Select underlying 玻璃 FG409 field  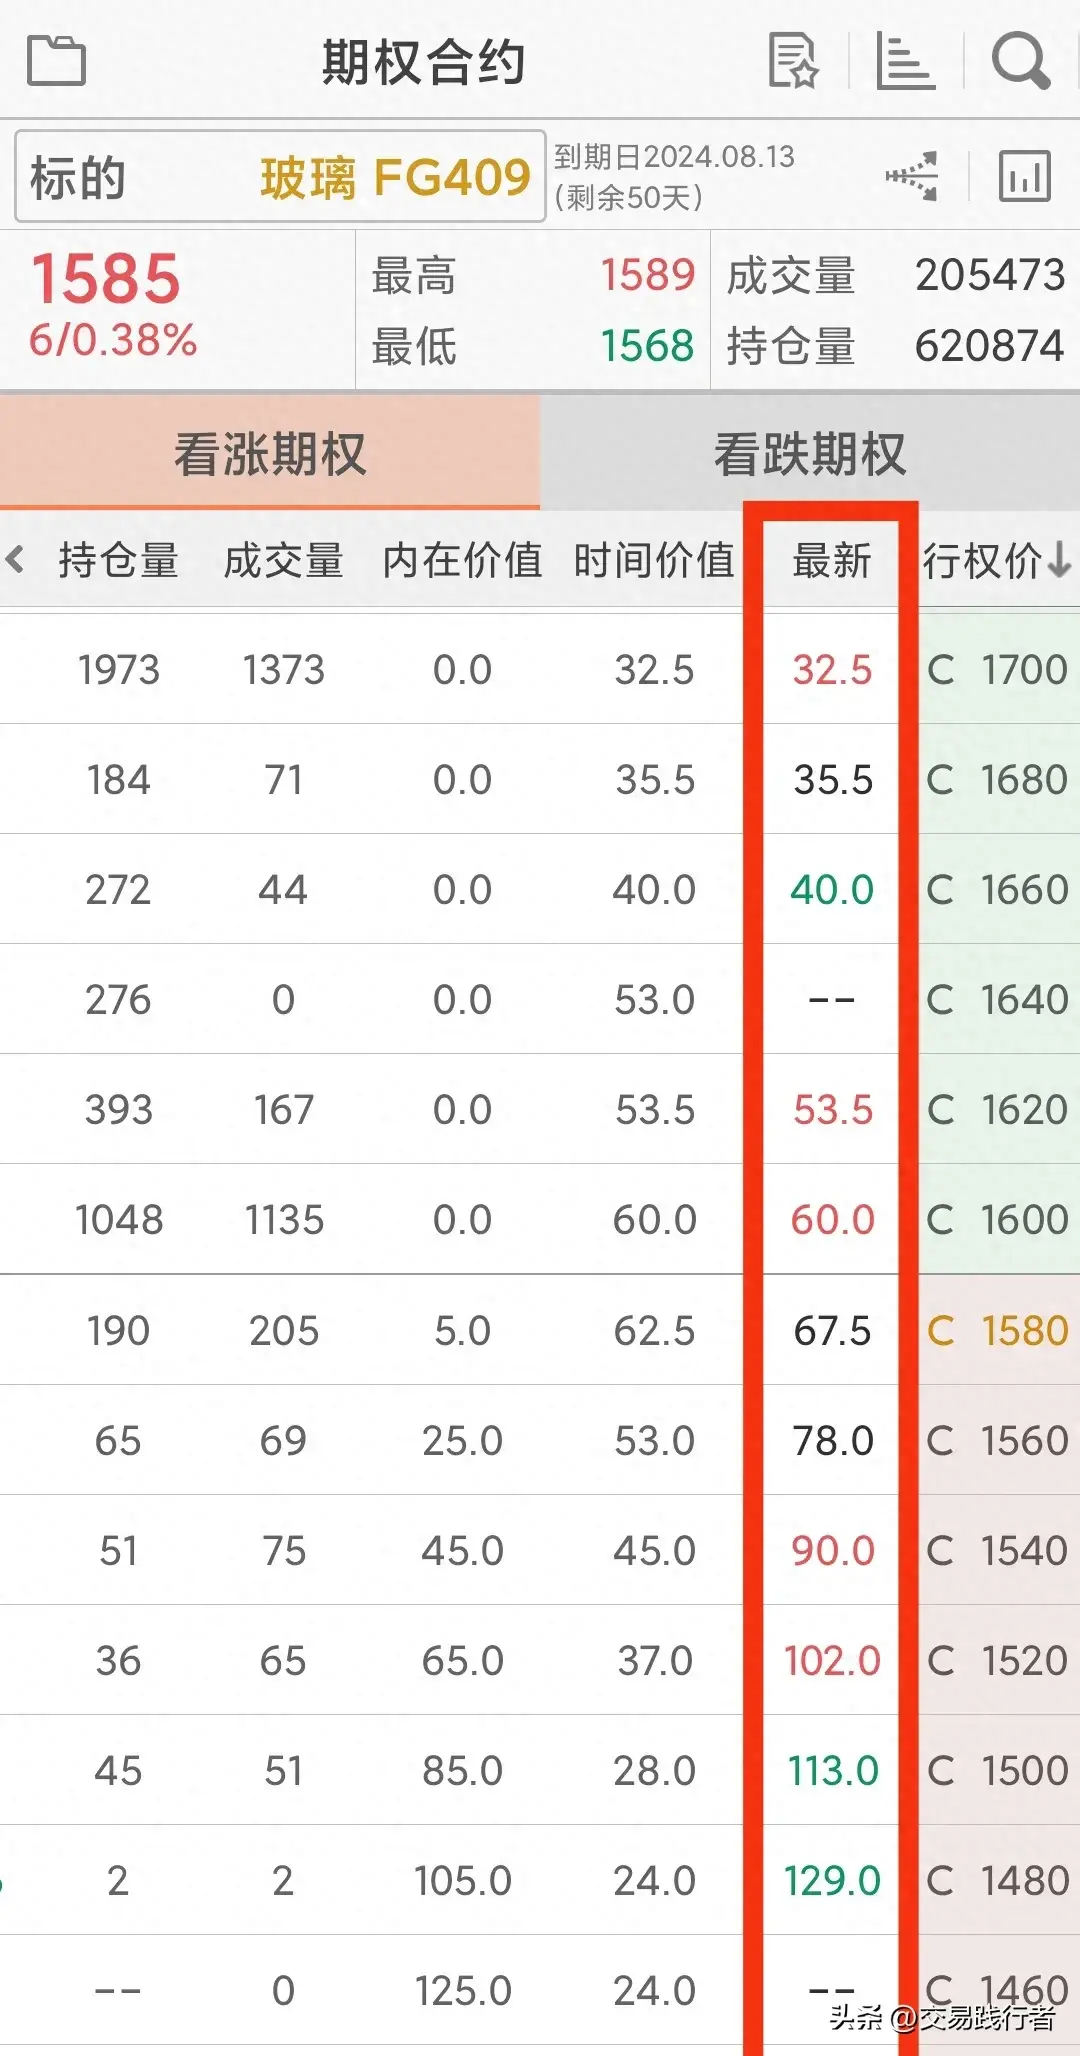280,176
